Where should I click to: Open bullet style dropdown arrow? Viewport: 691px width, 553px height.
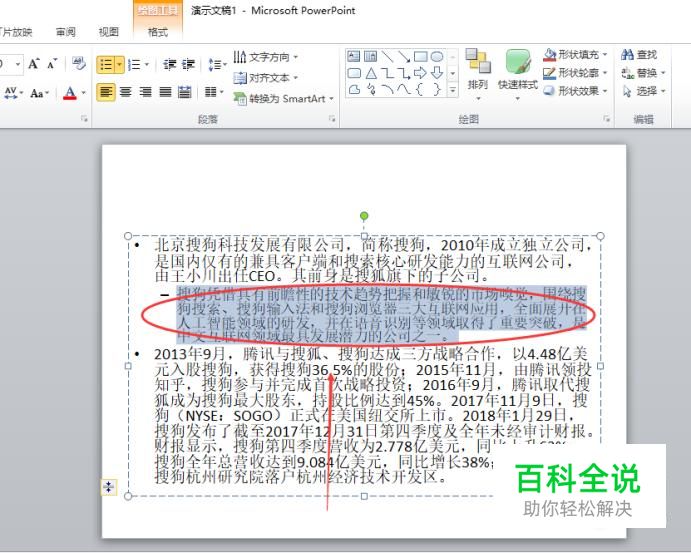(x=120, y=65)
